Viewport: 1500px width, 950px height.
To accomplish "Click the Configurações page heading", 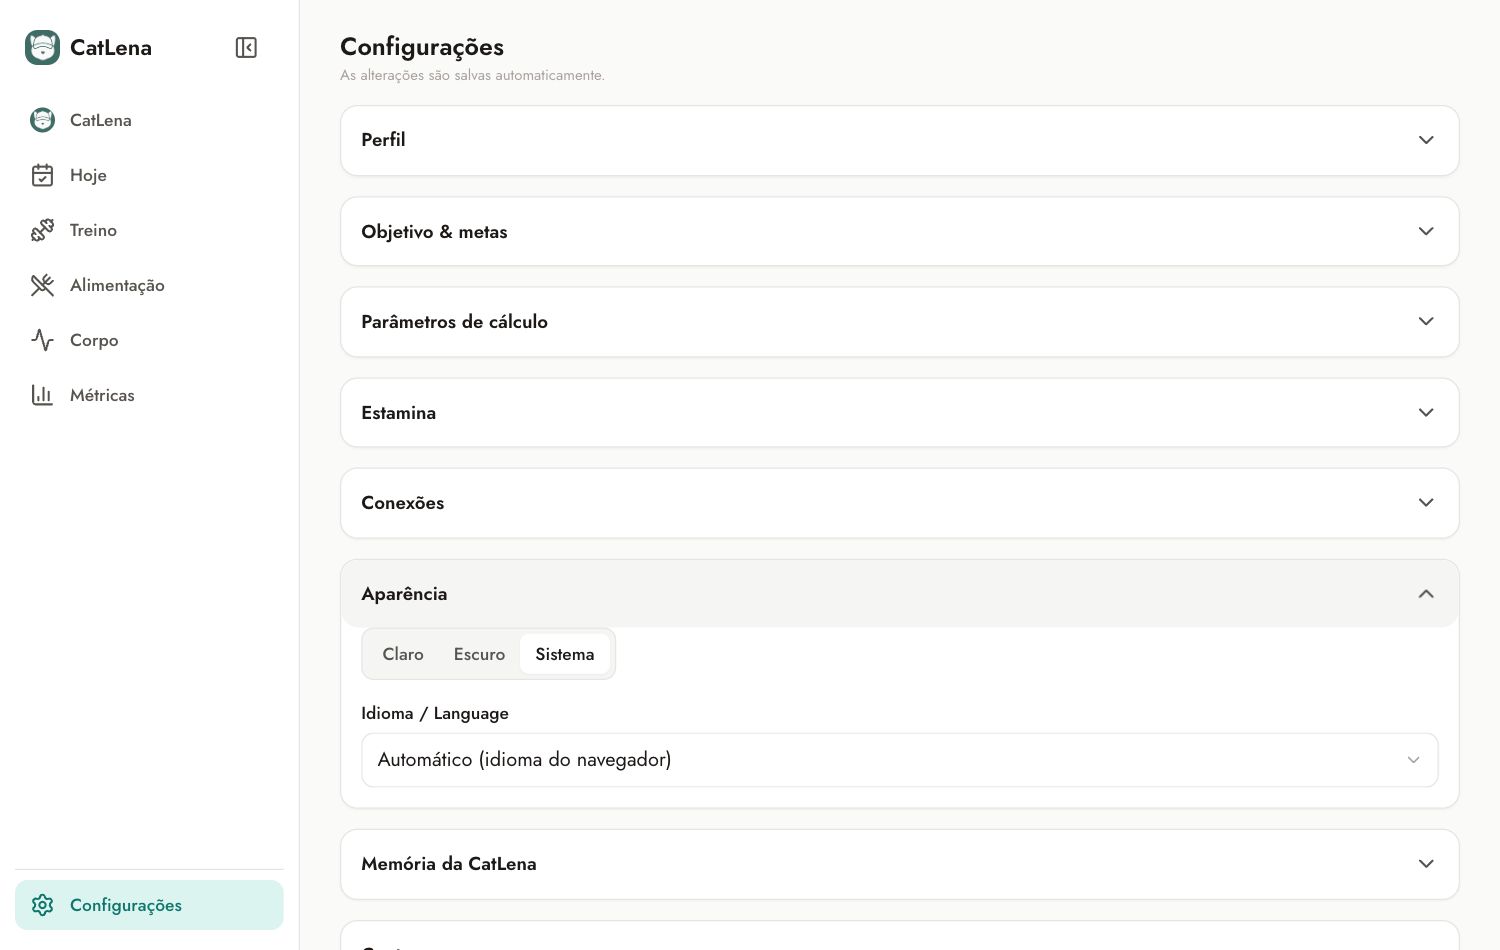I will [x=422, y=47].
